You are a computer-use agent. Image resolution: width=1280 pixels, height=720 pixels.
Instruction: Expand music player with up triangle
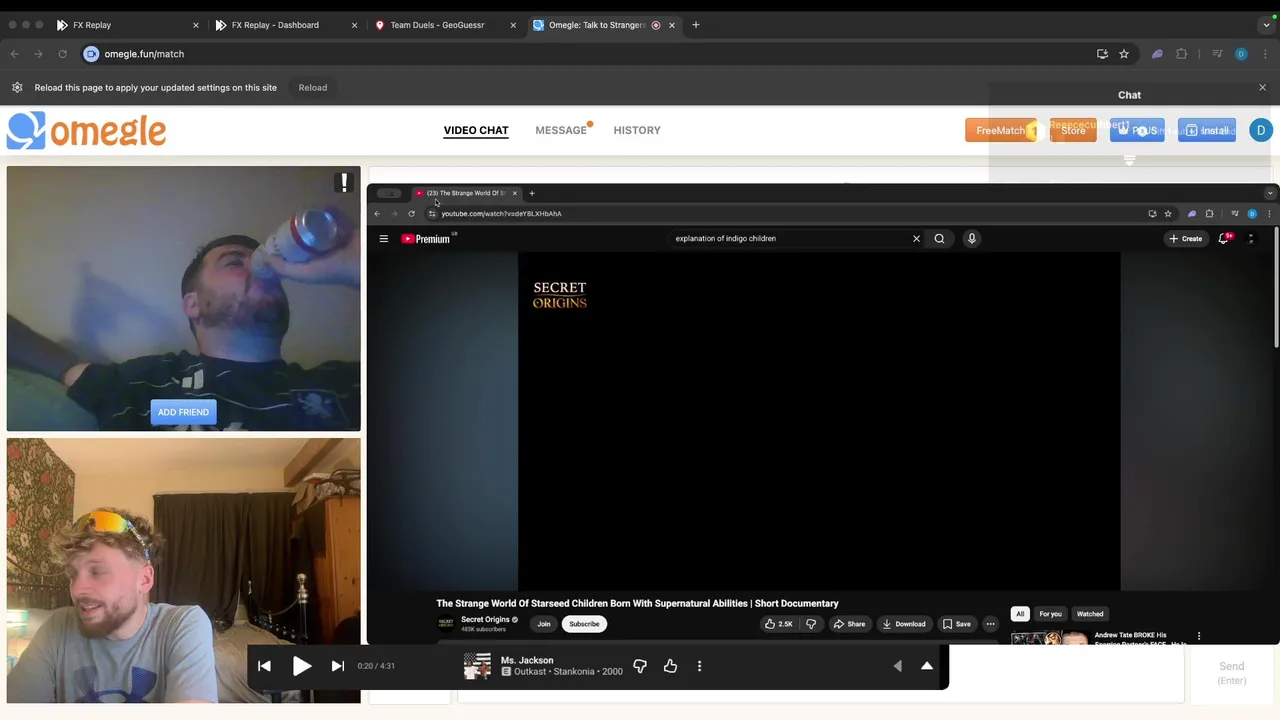tap(927, 666)
